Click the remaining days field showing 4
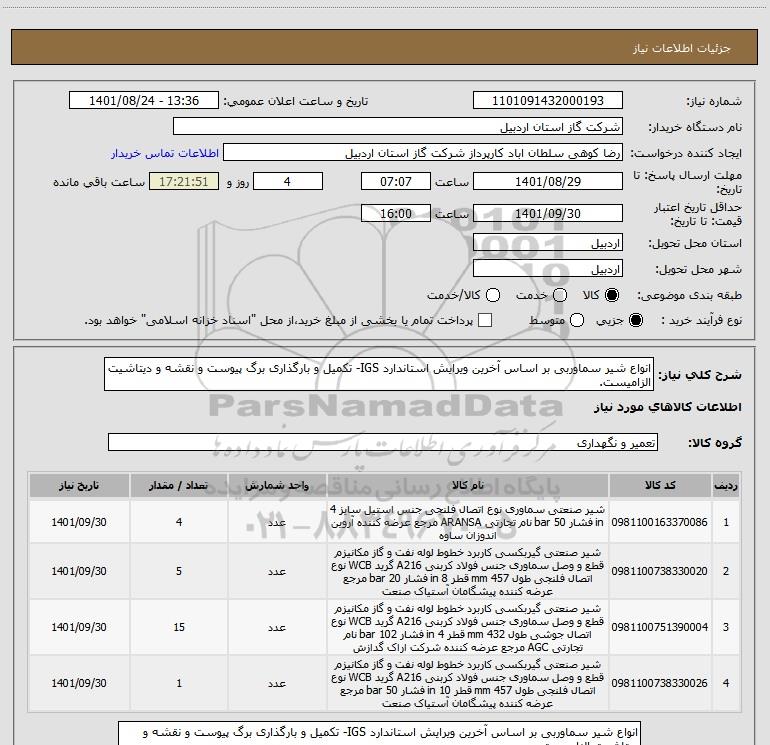The width and height of the screenshot is (770, 745). [x=288, y=181]
